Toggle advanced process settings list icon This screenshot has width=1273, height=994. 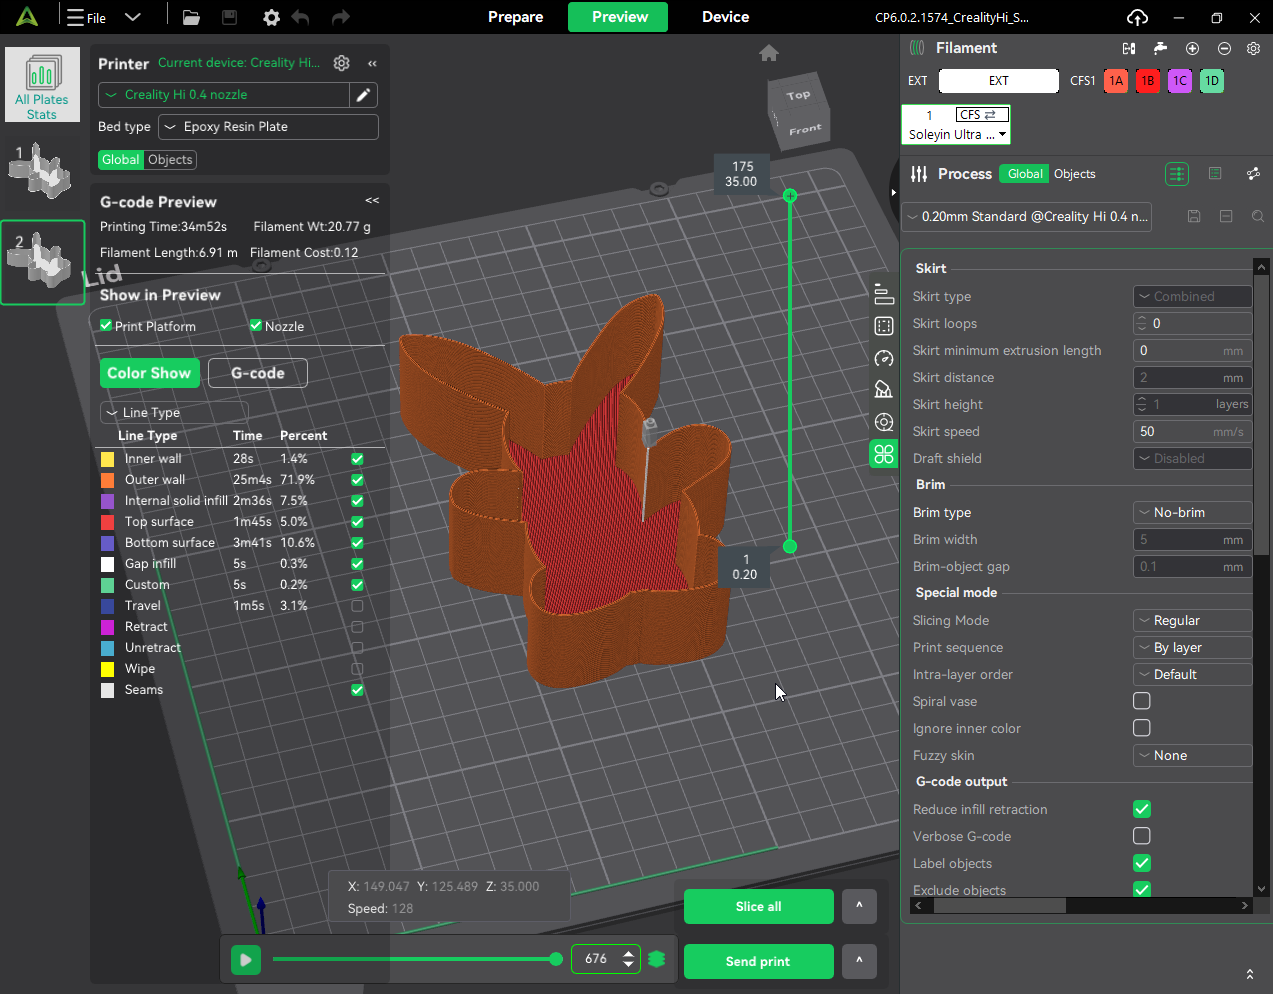coord(1177,174)
